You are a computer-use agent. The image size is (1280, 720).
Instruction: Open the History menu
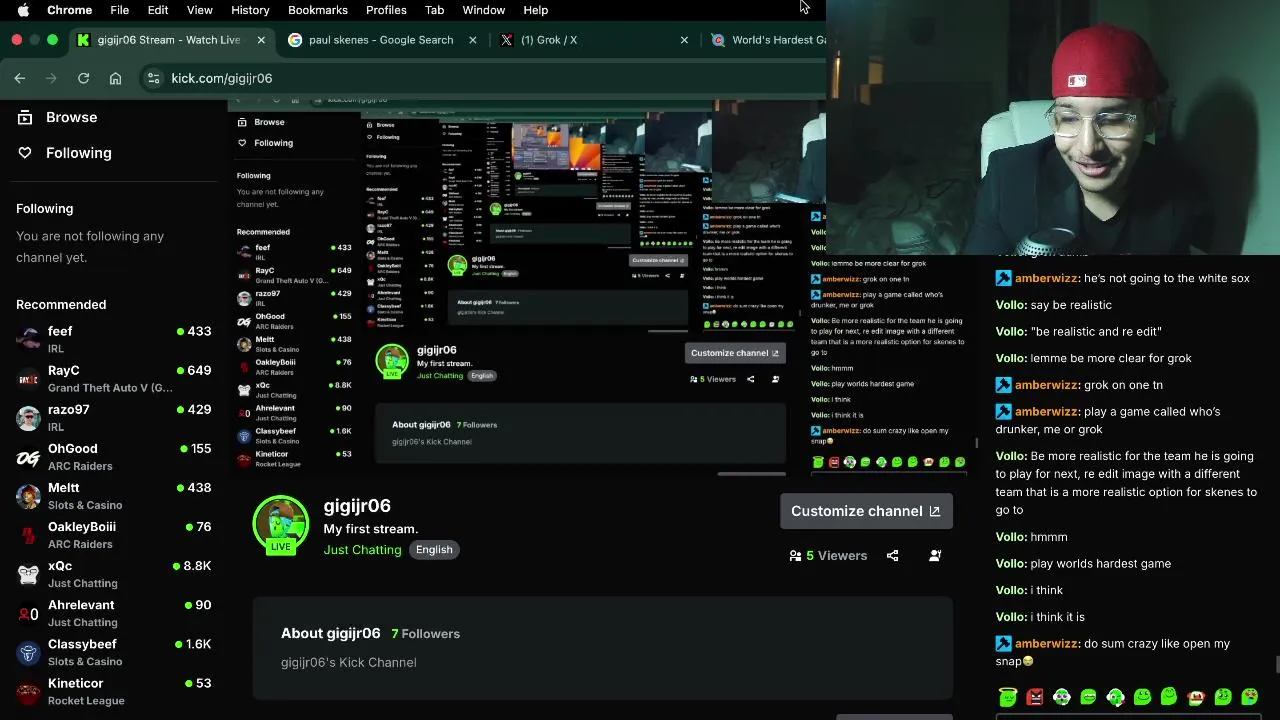click(250, 10)
